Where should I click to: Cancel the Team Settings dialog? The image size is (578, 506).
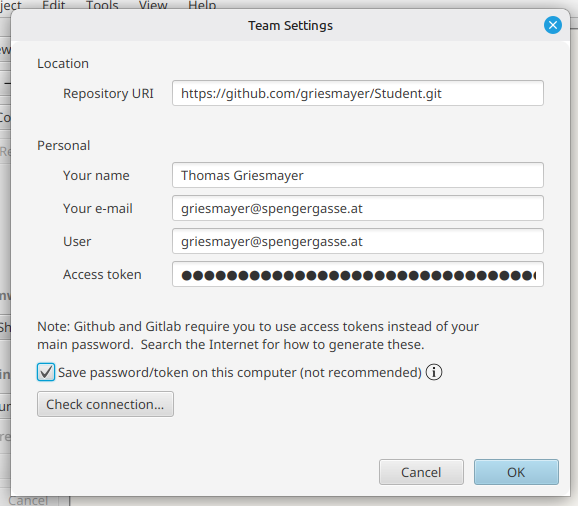[x=421, y=472]
